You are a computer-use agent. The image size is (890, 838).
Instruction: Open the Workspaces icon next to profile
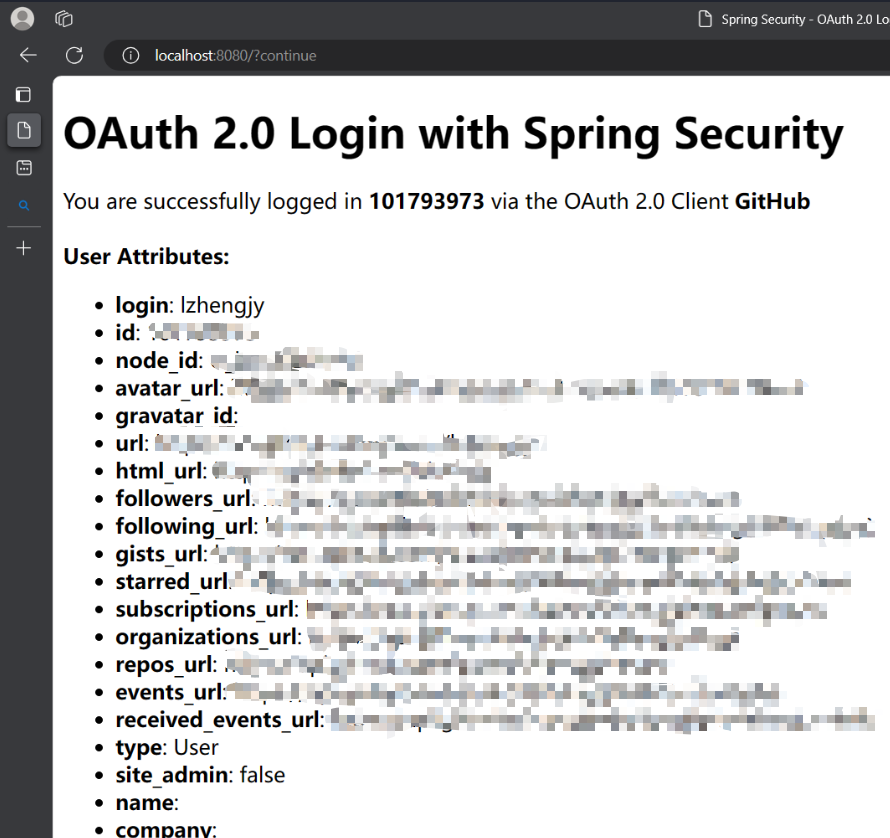pos(64,18)
